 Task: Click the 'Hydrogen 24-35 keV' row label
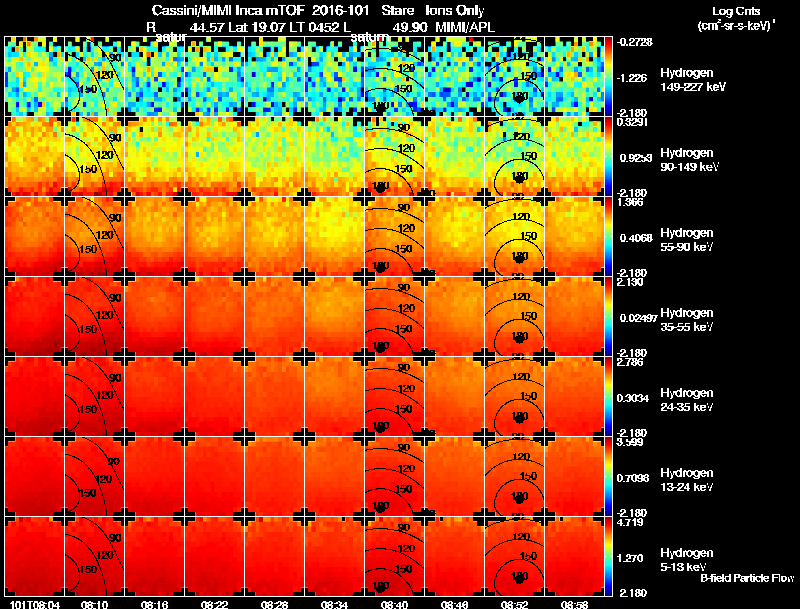click(x=687, y=400)
